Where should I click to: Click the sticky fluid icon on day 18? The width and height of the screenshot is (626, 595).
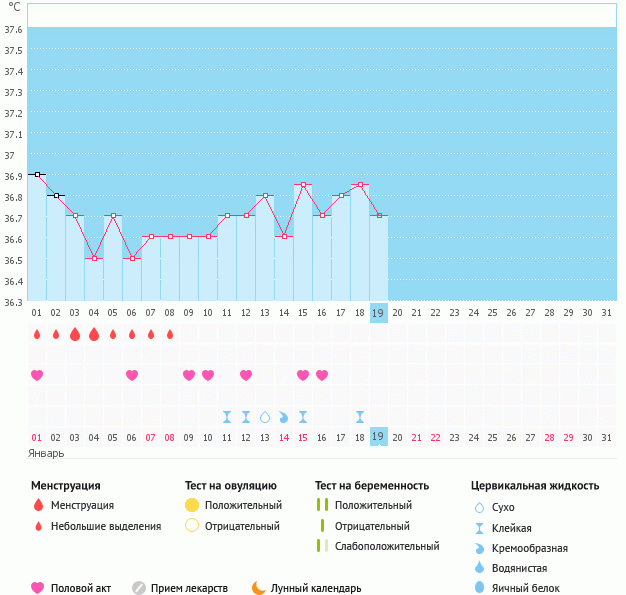tap(360, 416)
